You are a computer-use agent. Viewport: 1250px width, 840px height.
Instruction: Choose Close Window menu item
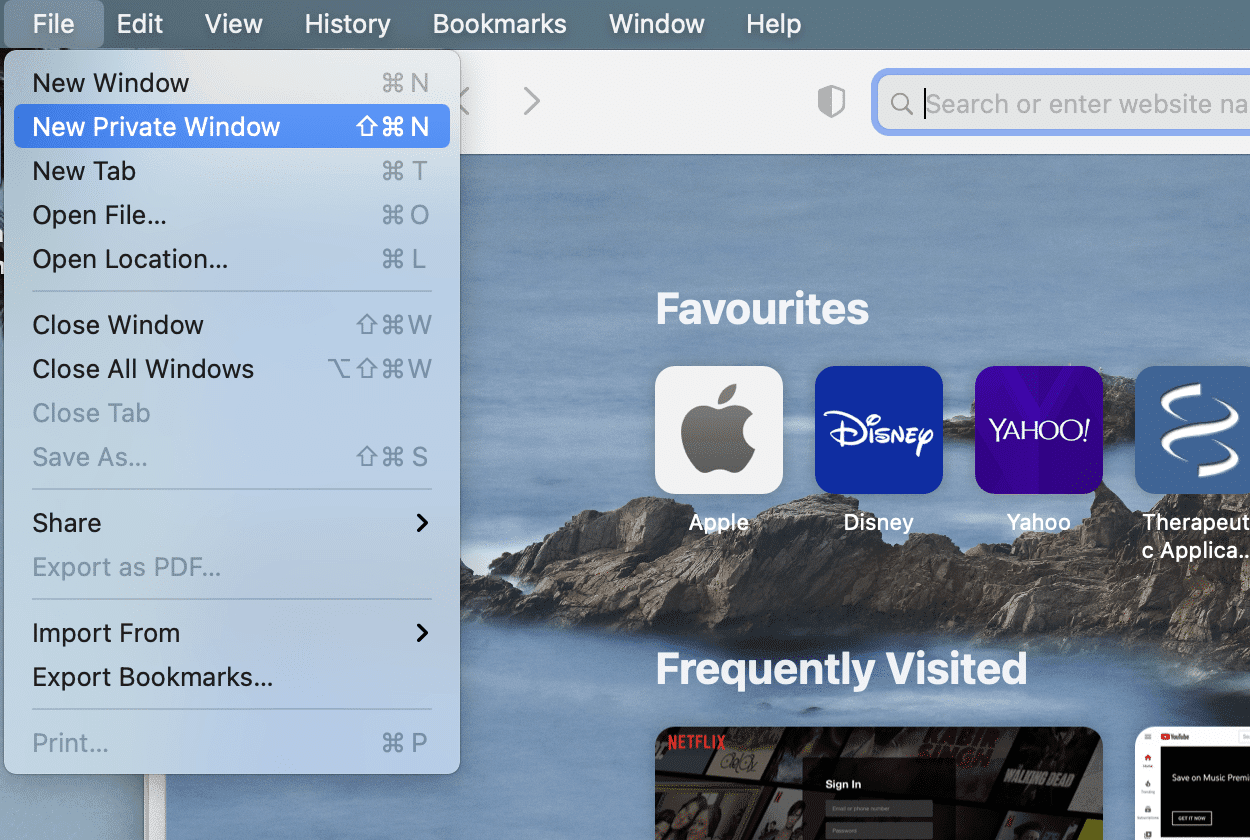232,325
